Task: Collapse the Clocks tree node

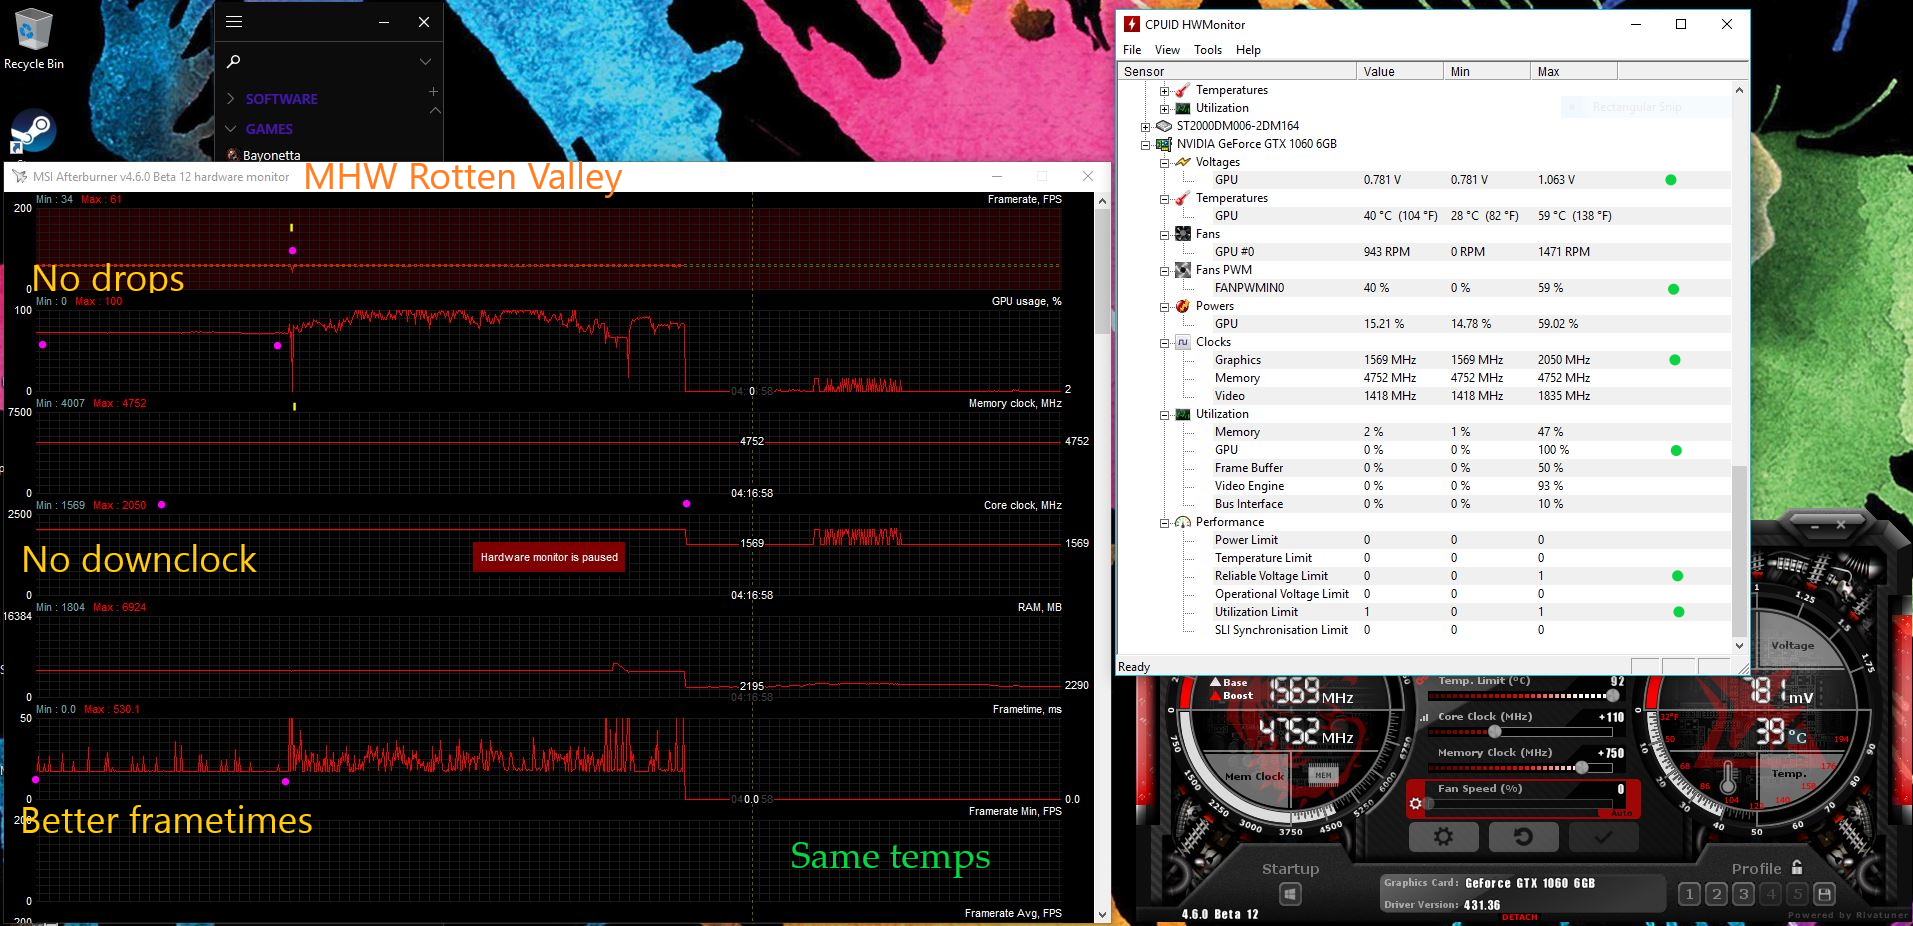Action: (x=1164, y=343)
